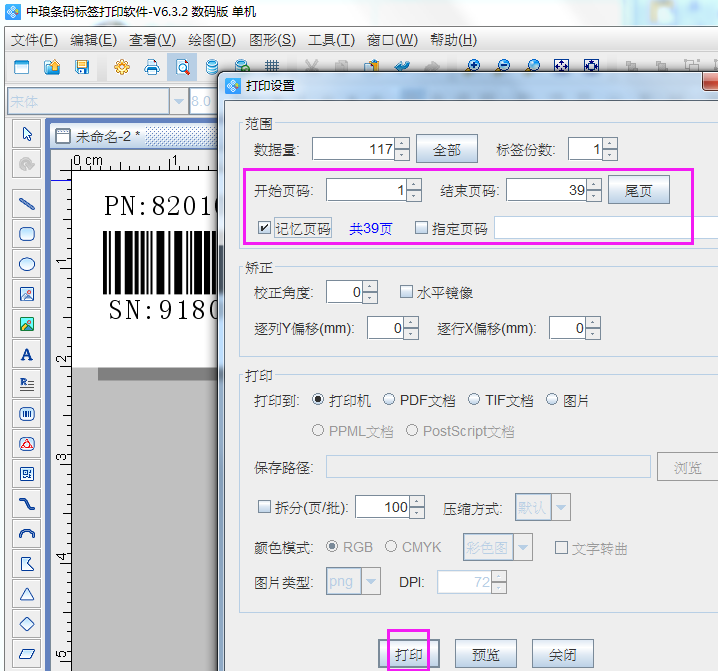Decrease the 结束页码 spinner value
Screen dimensions: 718x671
[x=594, y=195]
